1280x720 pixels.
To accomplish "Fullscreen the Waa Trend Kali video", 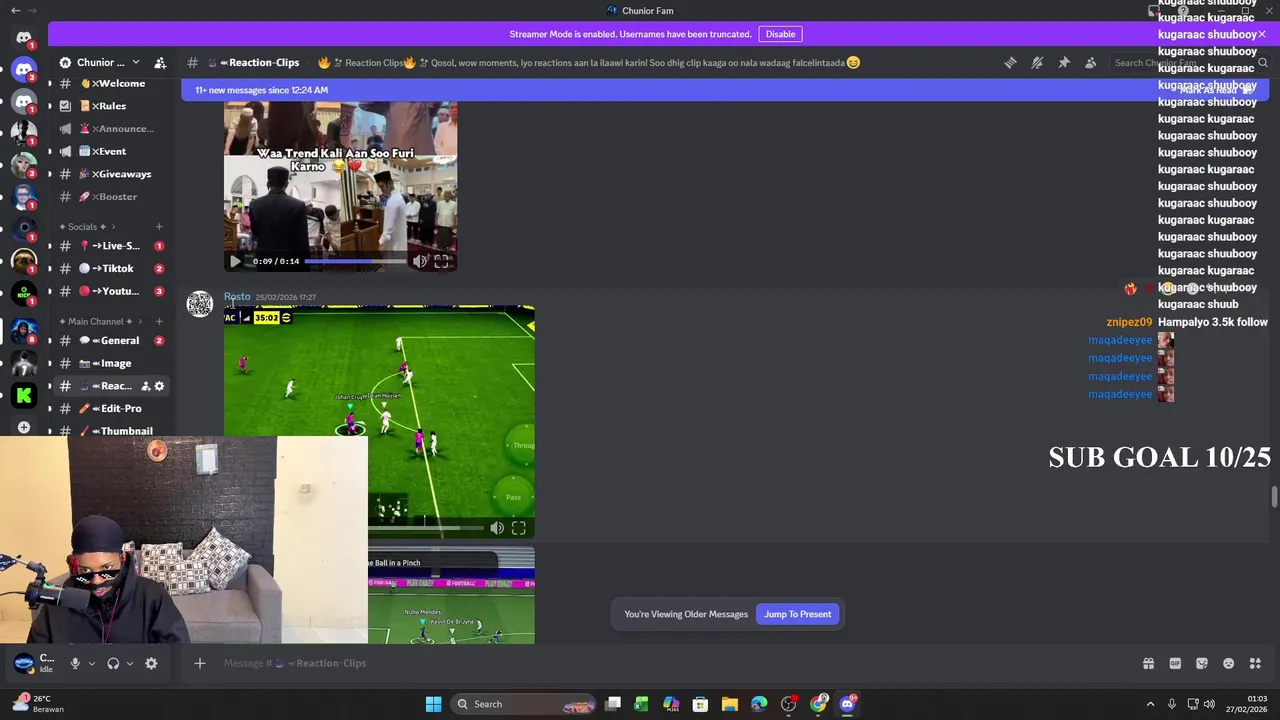I will (441, 261).
